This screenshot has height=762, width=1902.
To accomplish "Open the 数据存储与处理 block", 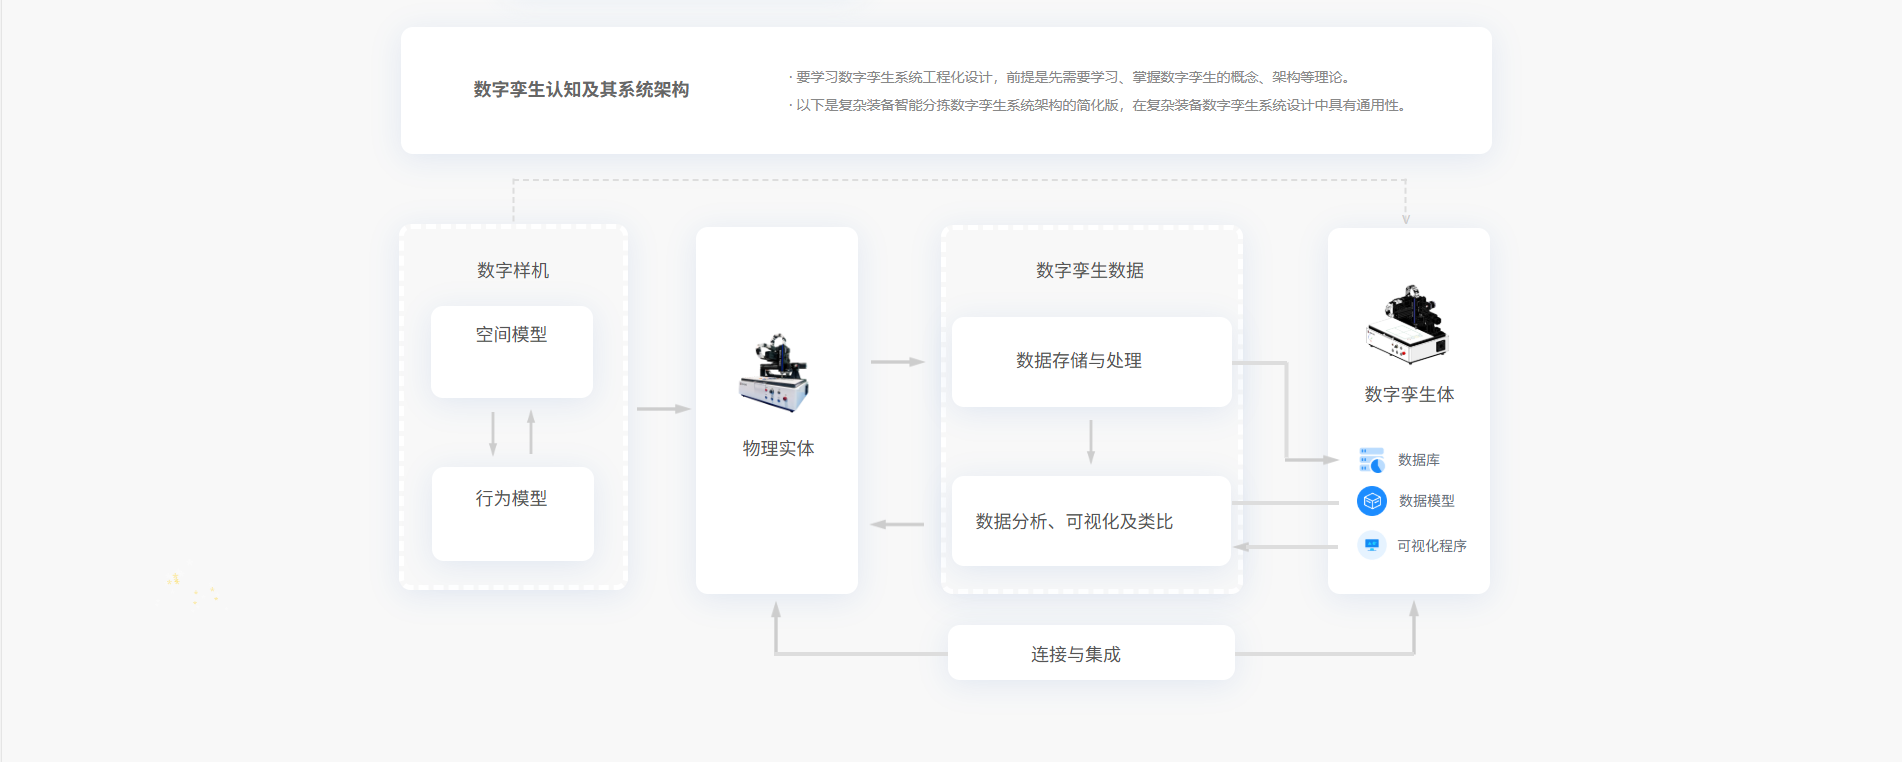I will coord(1091,361).
